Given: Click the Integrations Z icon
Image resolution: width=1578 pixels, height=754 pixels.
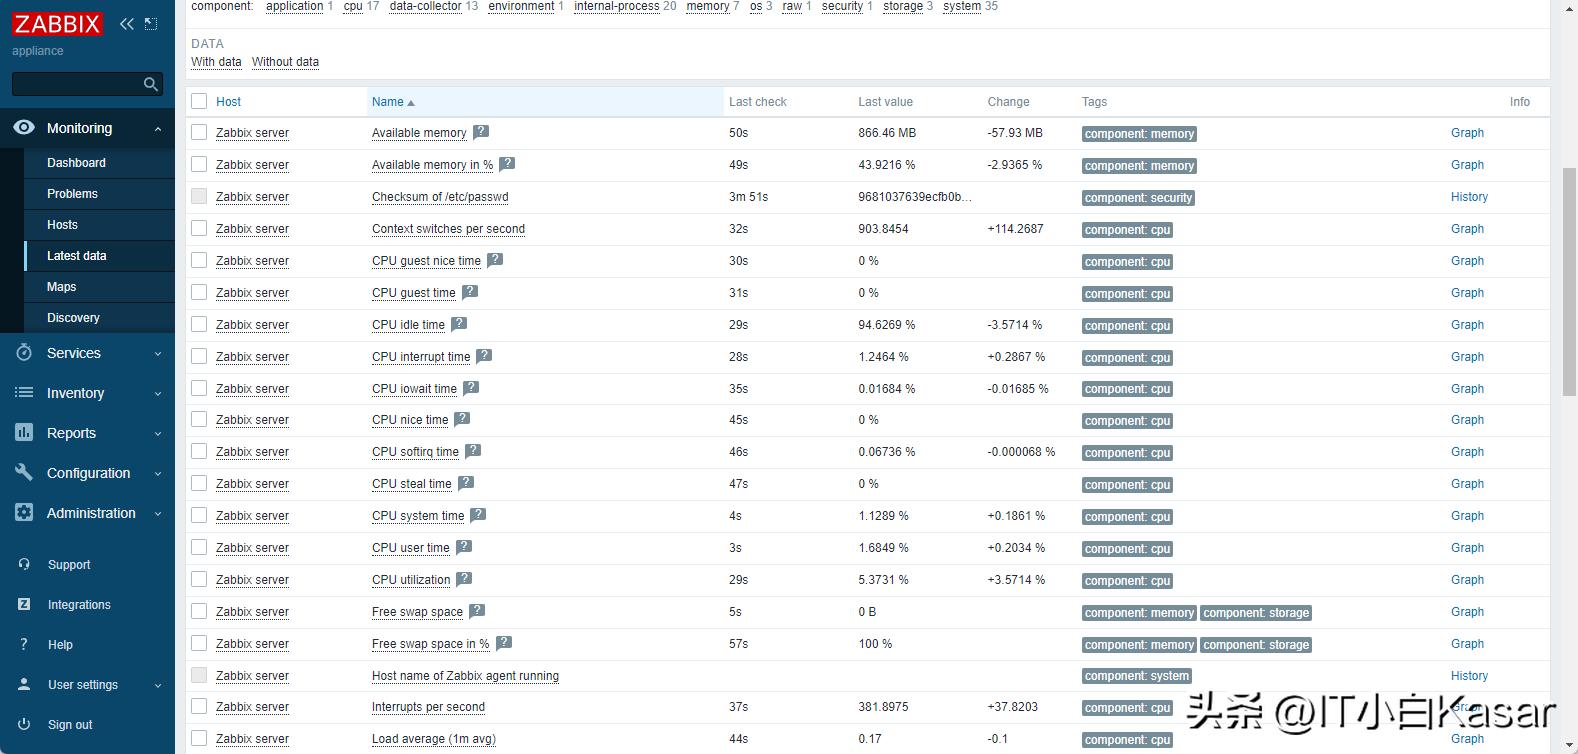Looking at the screenshot, I should coord(24,604).
